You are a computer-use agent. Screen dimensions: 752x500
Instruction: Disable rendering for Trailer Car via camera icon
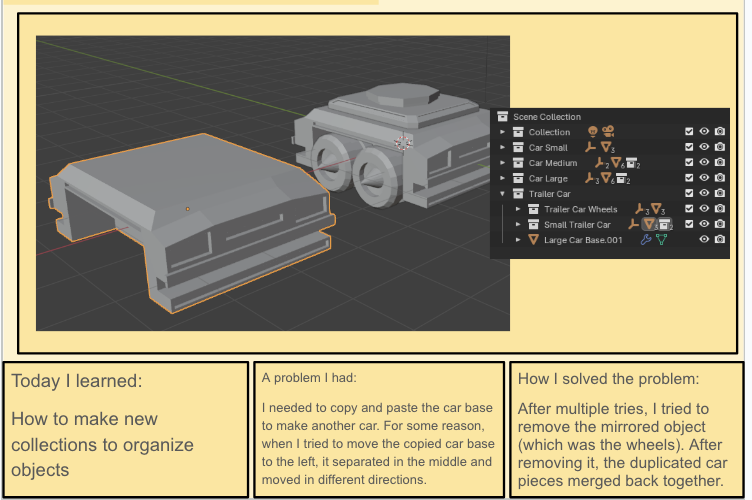(x=719, y=193)
